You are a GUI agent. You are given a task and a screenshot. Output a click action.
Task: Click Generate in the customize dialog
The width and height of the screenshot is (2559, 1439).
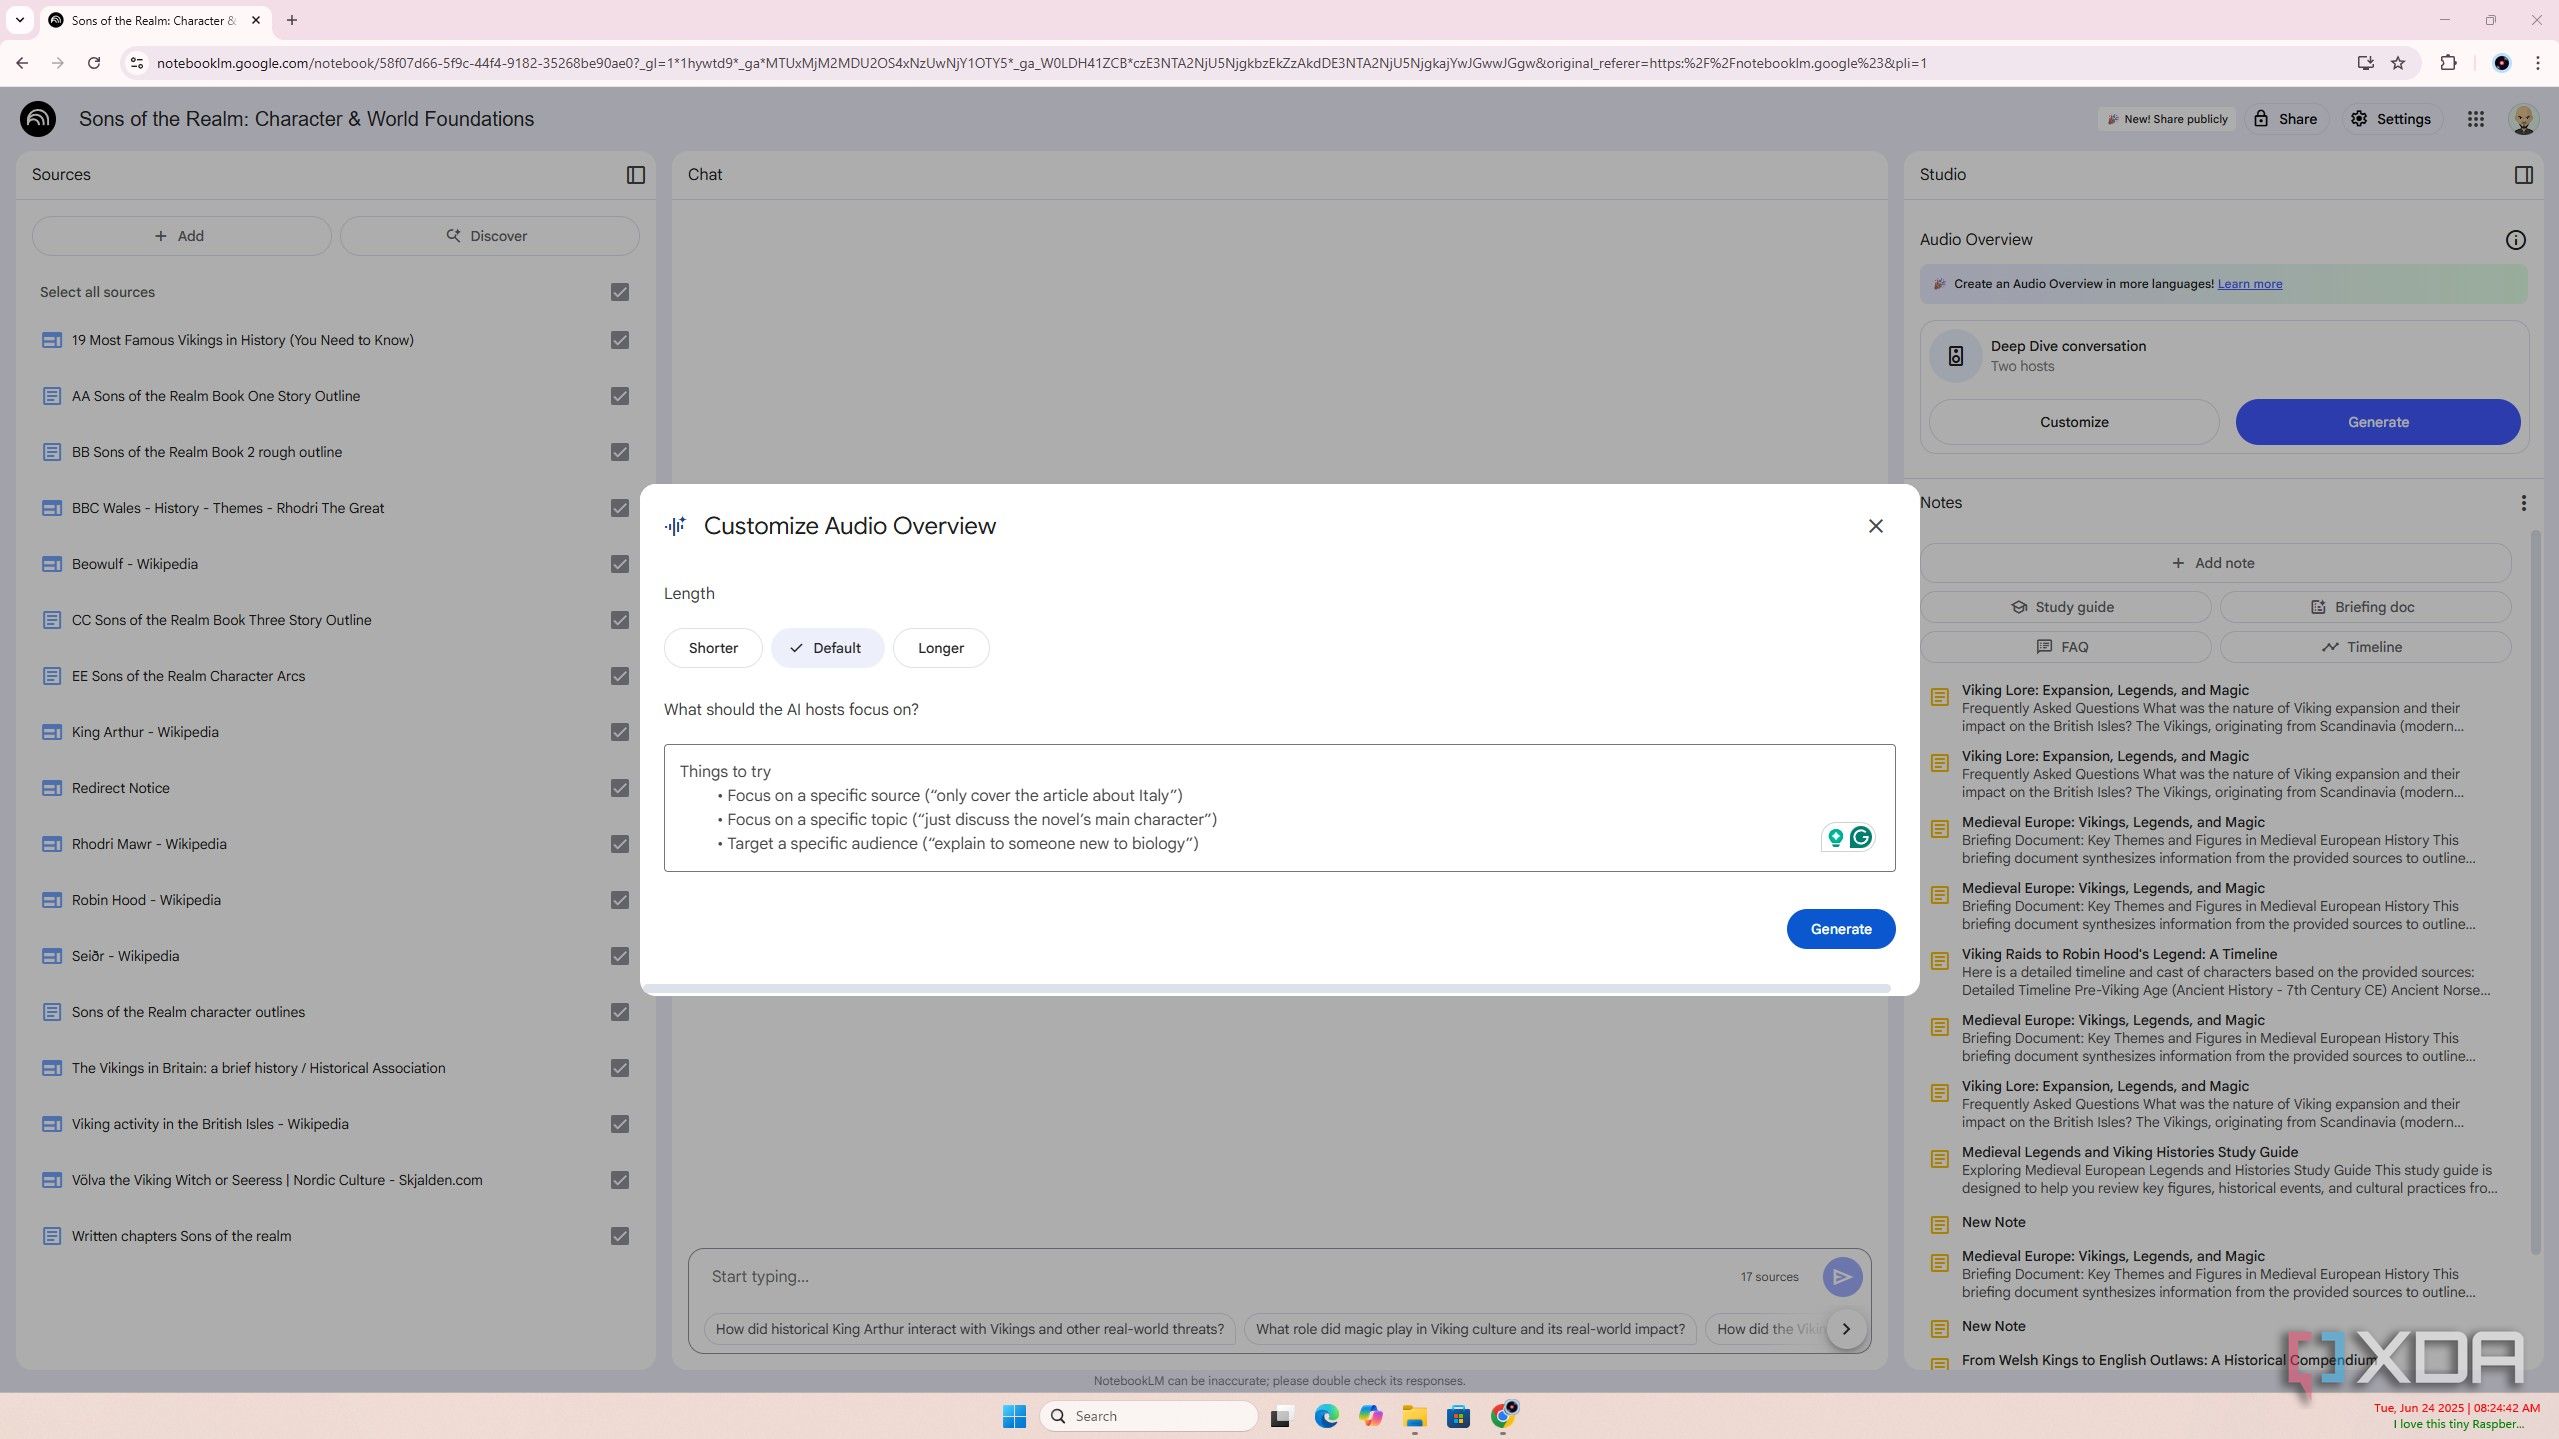pos(1840,929)
